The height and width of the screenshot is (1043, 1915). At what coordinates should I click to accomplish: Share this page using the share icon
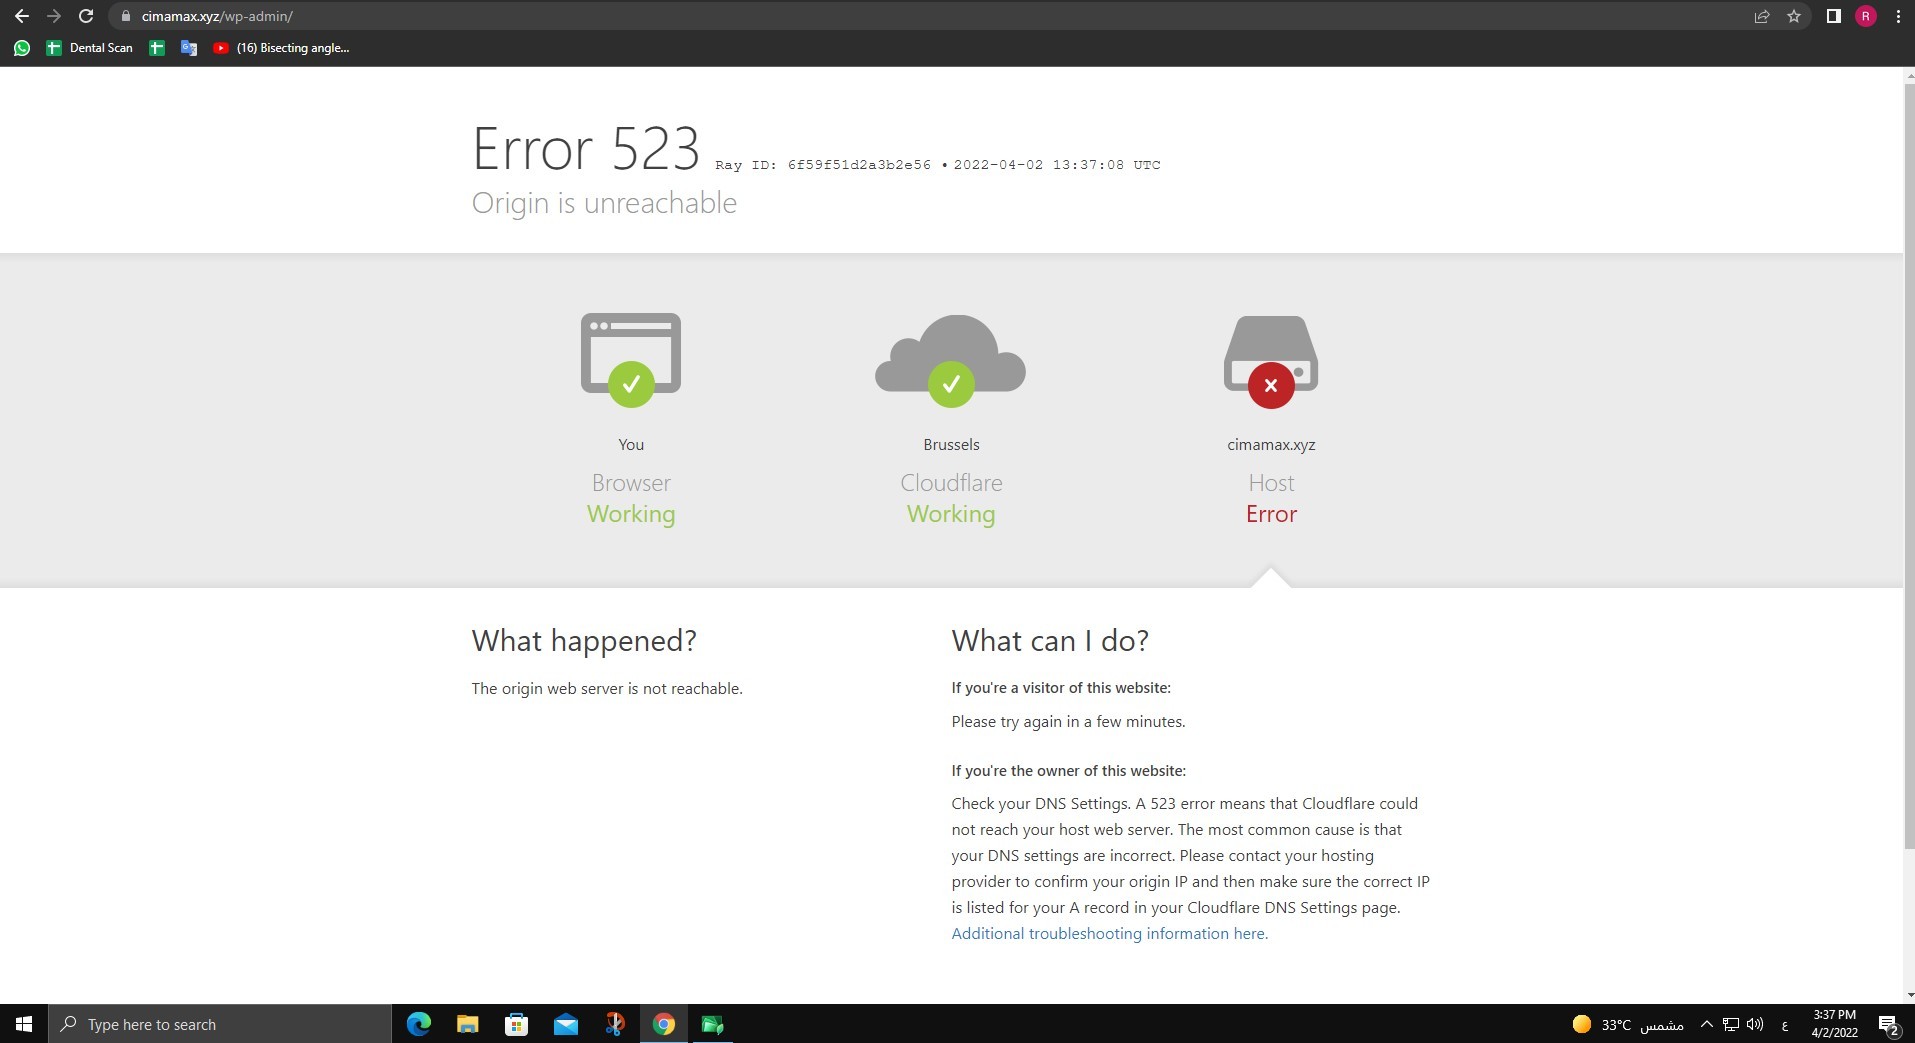1762,16
